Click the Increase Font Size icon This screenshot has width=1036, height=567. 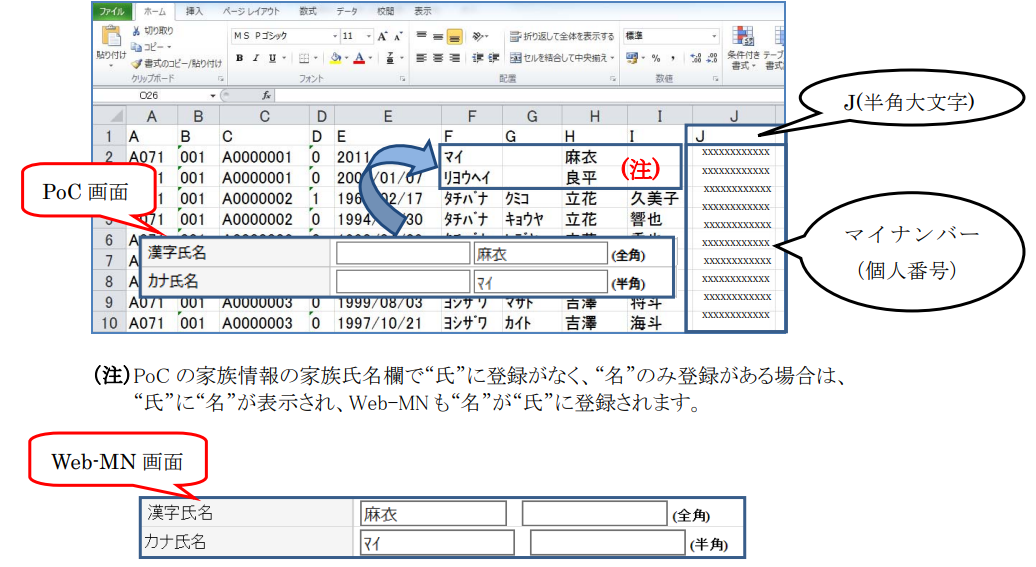[383, 36]
